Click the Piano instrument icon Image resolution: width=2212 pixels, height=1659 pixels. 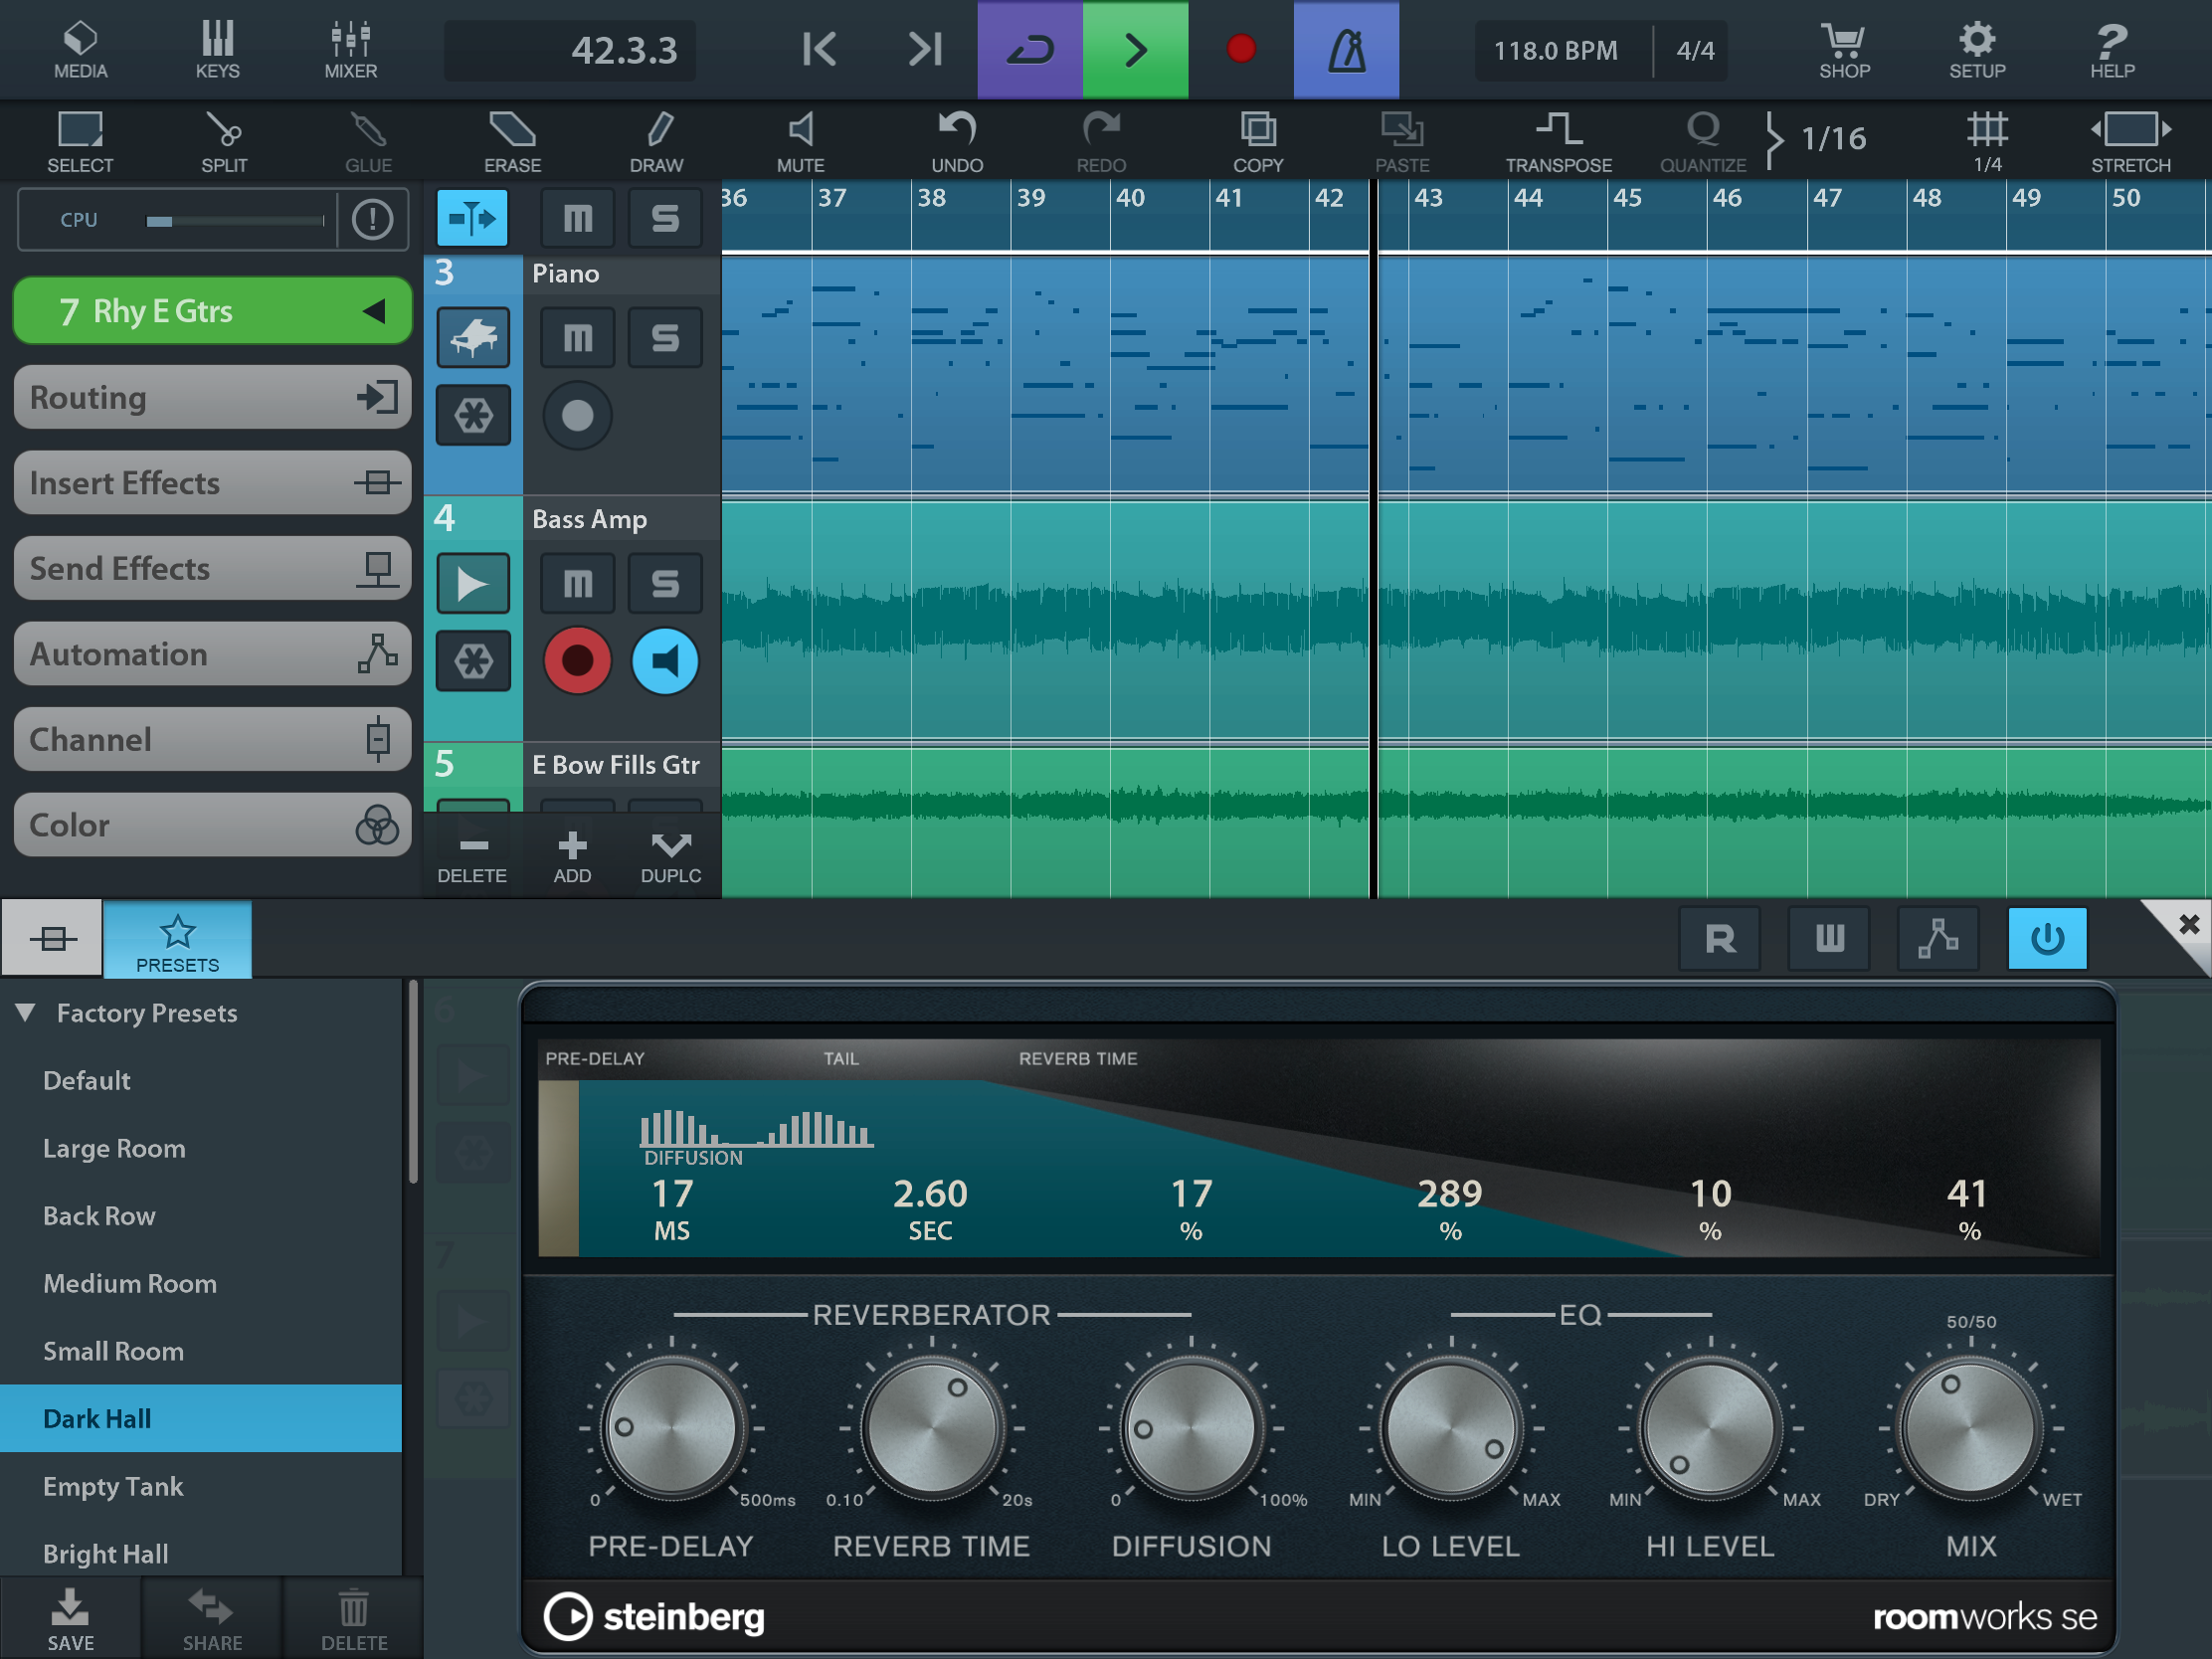click(473, 338)
